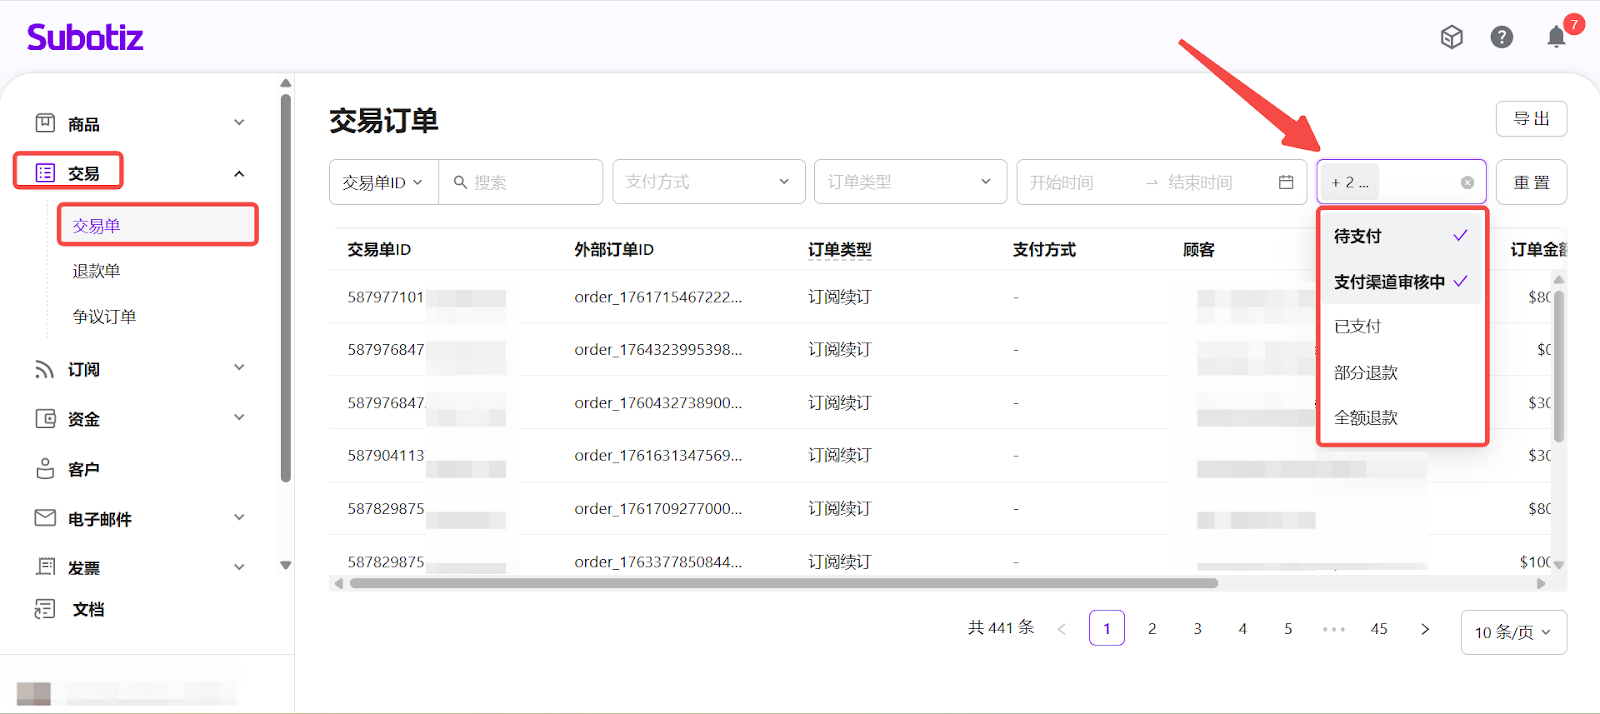The width and height of the screenshot is (1600, 714).
Task: Click the search magnifier icon
Action: (460, 183)
